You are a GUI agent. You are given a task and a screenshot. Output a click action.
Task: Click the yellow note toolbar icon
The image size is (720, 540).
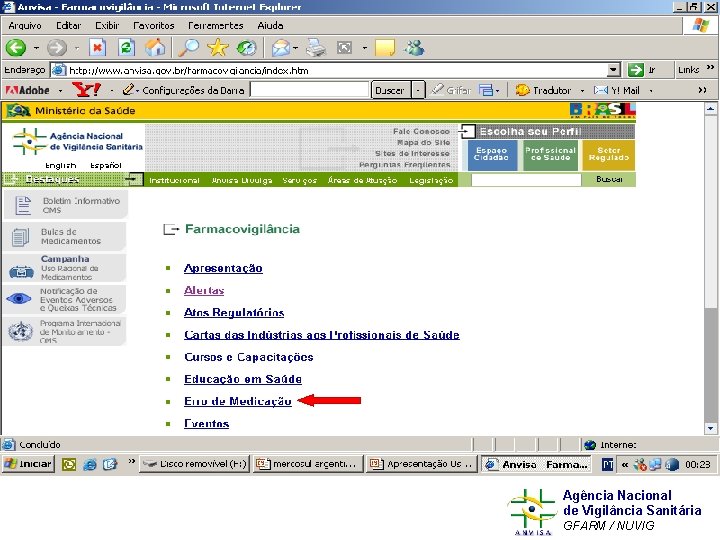point(385,47)
